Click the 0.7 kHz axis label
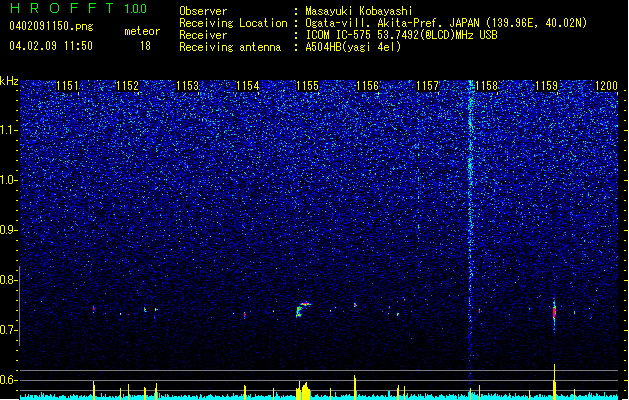The width and height of the screenshot is (629, 400). 9,330
